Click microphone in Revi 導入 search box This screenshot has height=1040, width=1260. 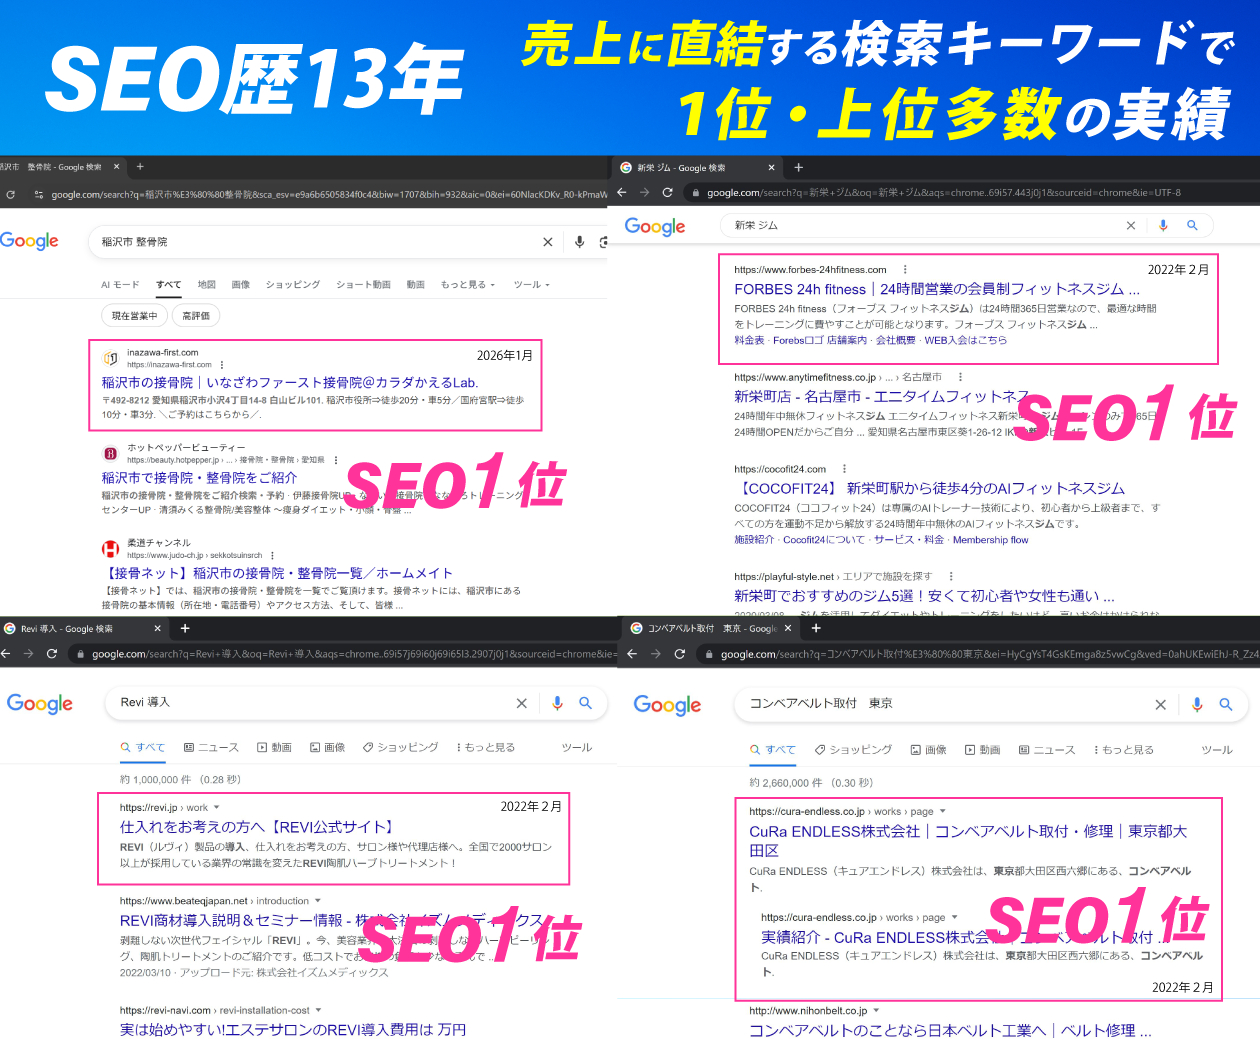tap(557, 703)
